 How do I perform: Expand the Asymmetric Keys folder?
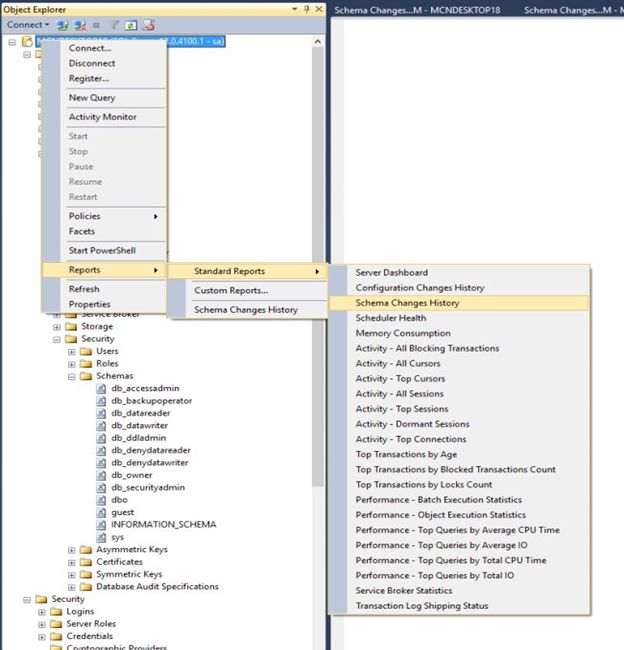(72, 550)
